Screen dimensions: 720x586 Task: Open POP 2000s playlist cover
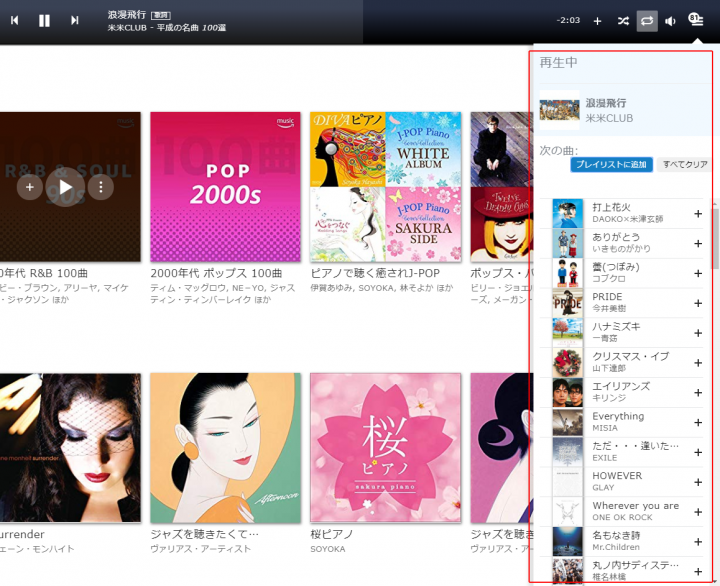click(x=225, y=187)
